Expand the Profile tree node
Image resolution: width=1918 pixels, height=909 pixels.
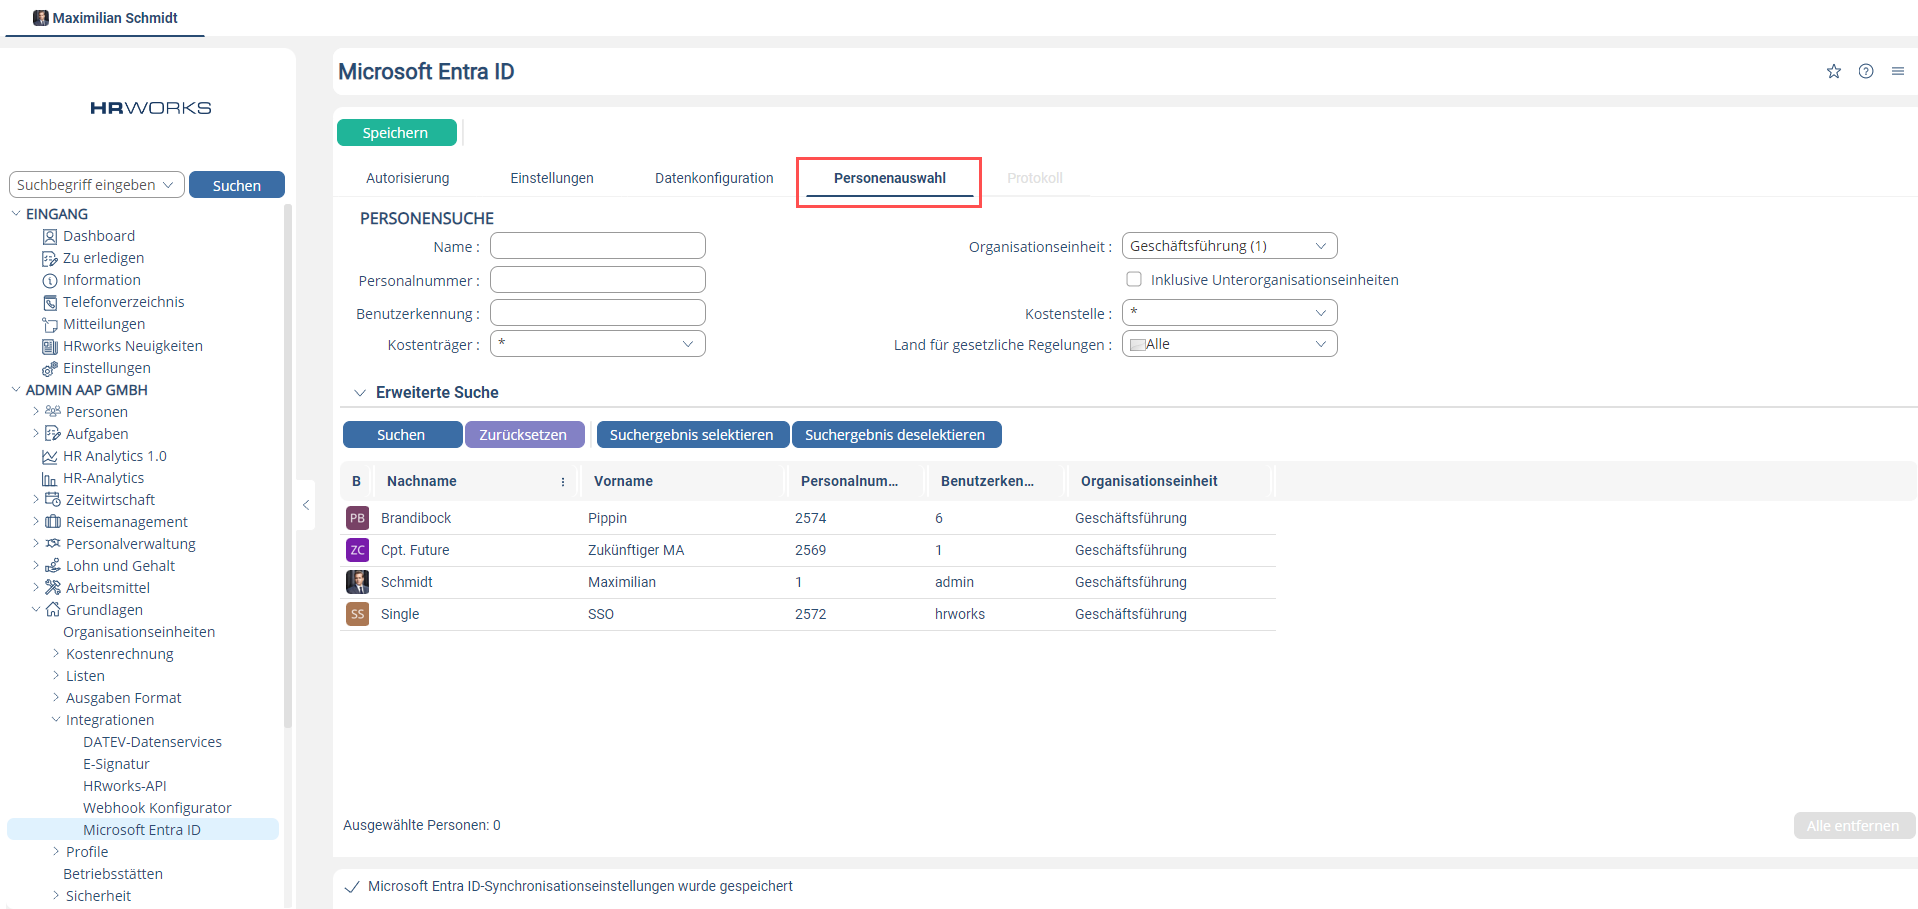point(56,852)
